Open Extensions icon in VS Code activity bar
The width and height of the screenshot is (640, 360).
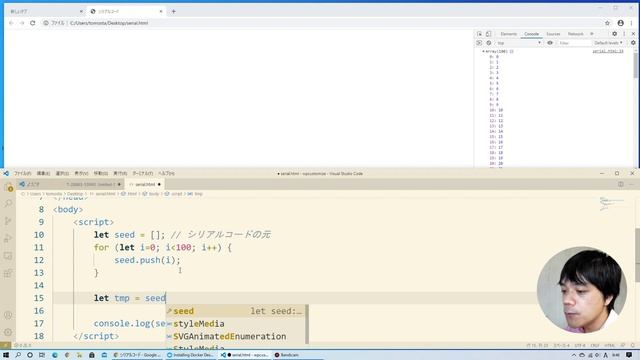click(8, 273)
